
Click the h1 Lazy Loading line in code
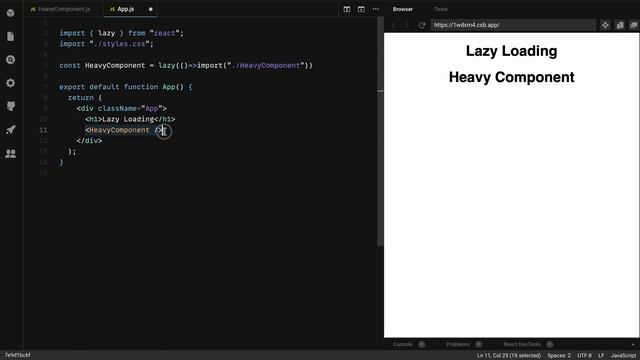tap(130, 119)
